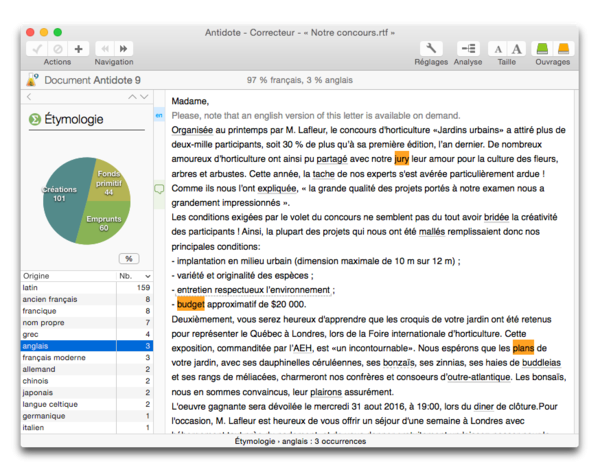Toggle the % percentage display button

[129, 259]
